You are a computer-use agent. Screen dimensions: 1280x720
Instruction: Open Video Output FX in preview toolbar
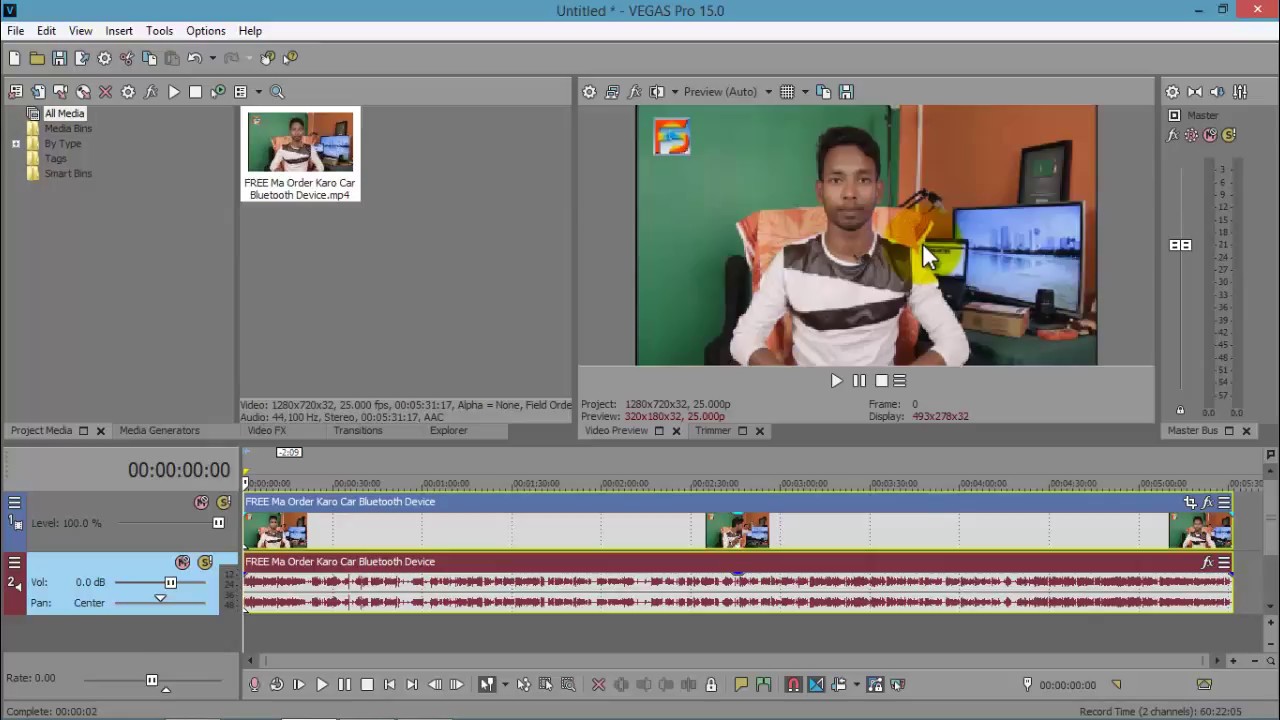tap(634, 92)
